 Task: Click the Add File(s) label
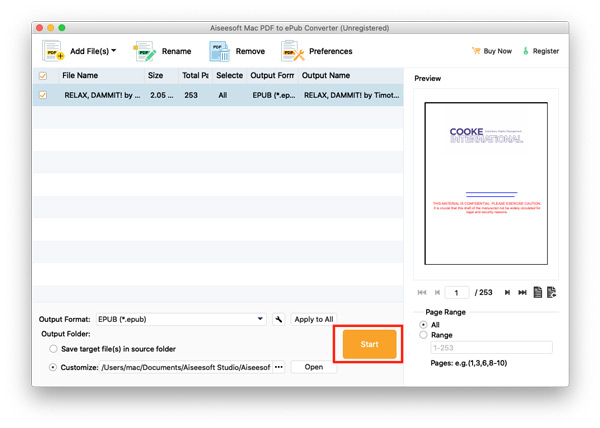[x=90, y=51]
